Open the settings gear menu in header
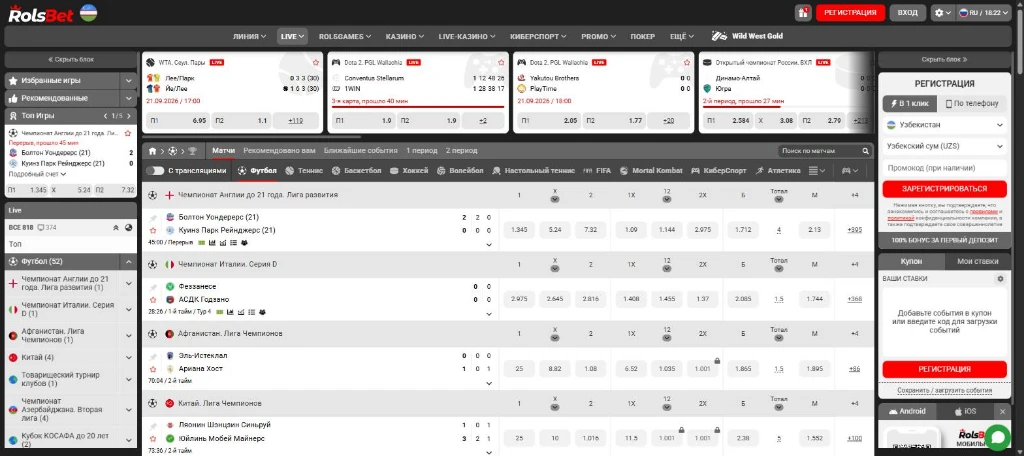Screen dimensions: 1024x456 942,12
